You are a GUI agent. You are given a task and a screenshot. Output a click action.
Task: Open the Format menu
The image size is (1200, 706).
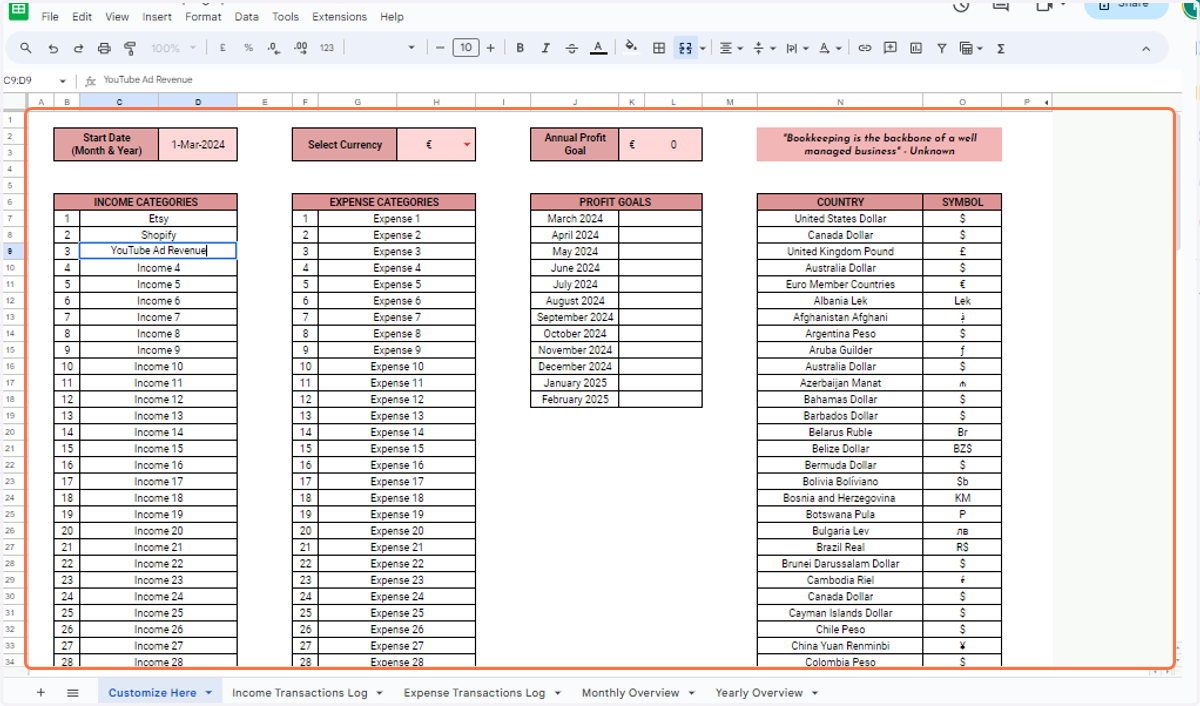tap(204, 17)
